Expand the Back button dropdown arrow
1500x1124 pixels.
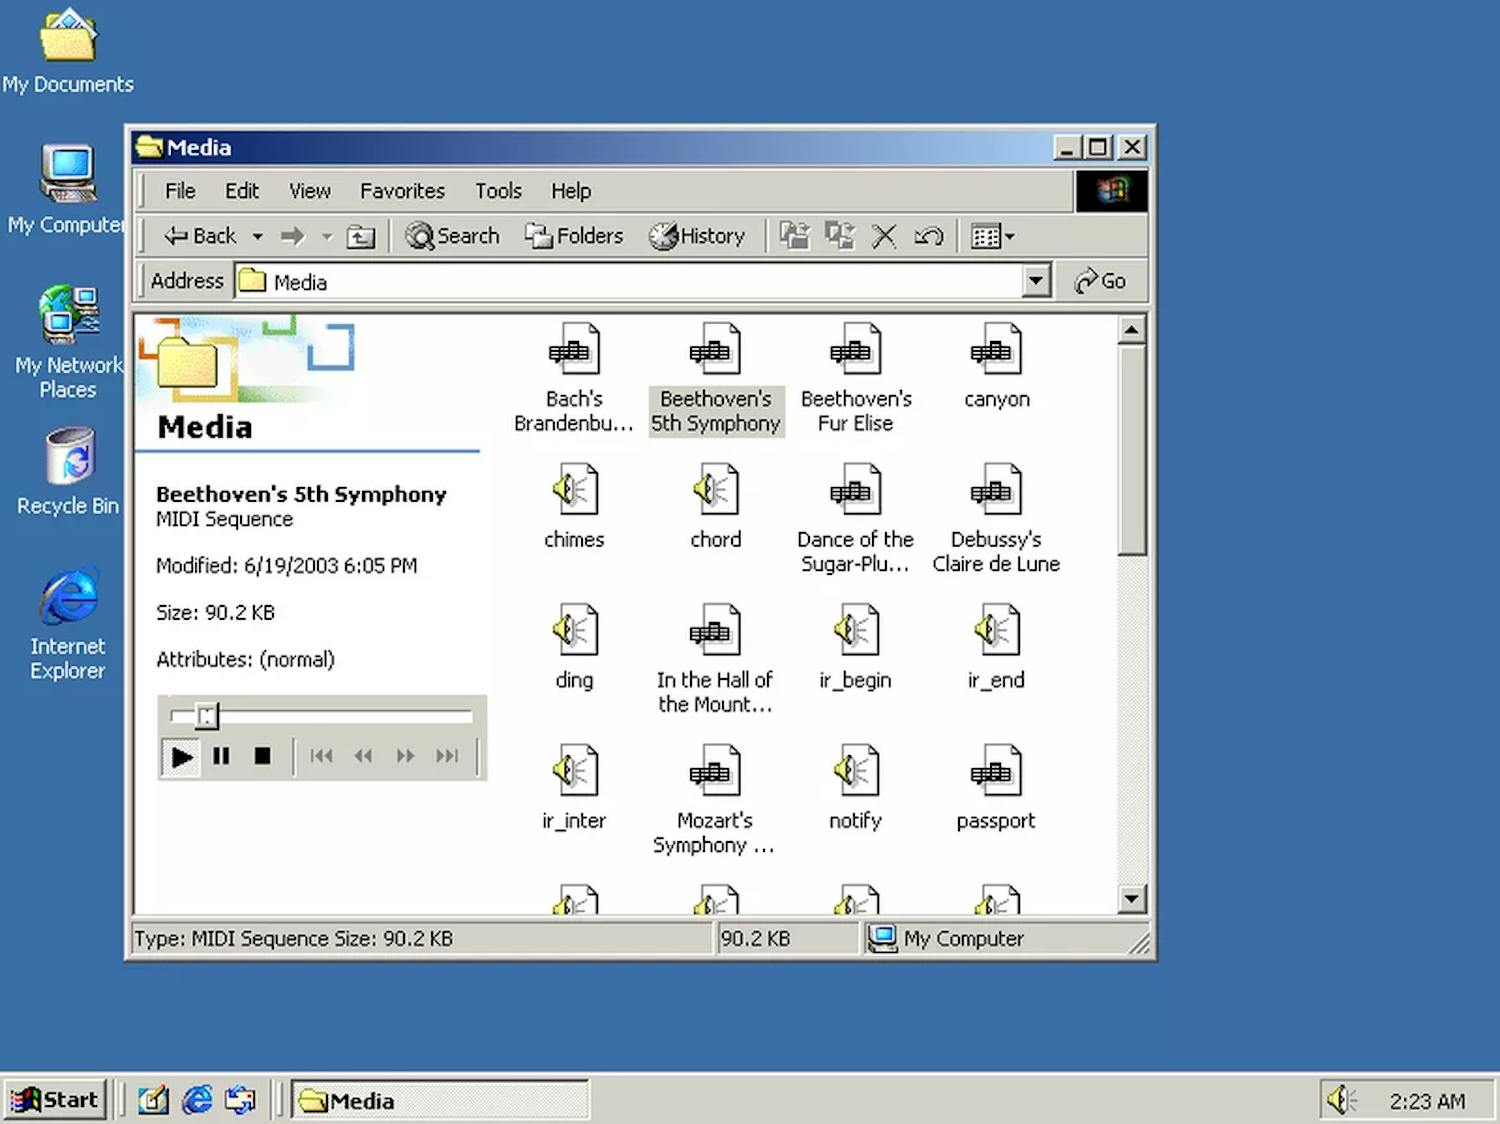pyautogui.click(x=256, y=236)
